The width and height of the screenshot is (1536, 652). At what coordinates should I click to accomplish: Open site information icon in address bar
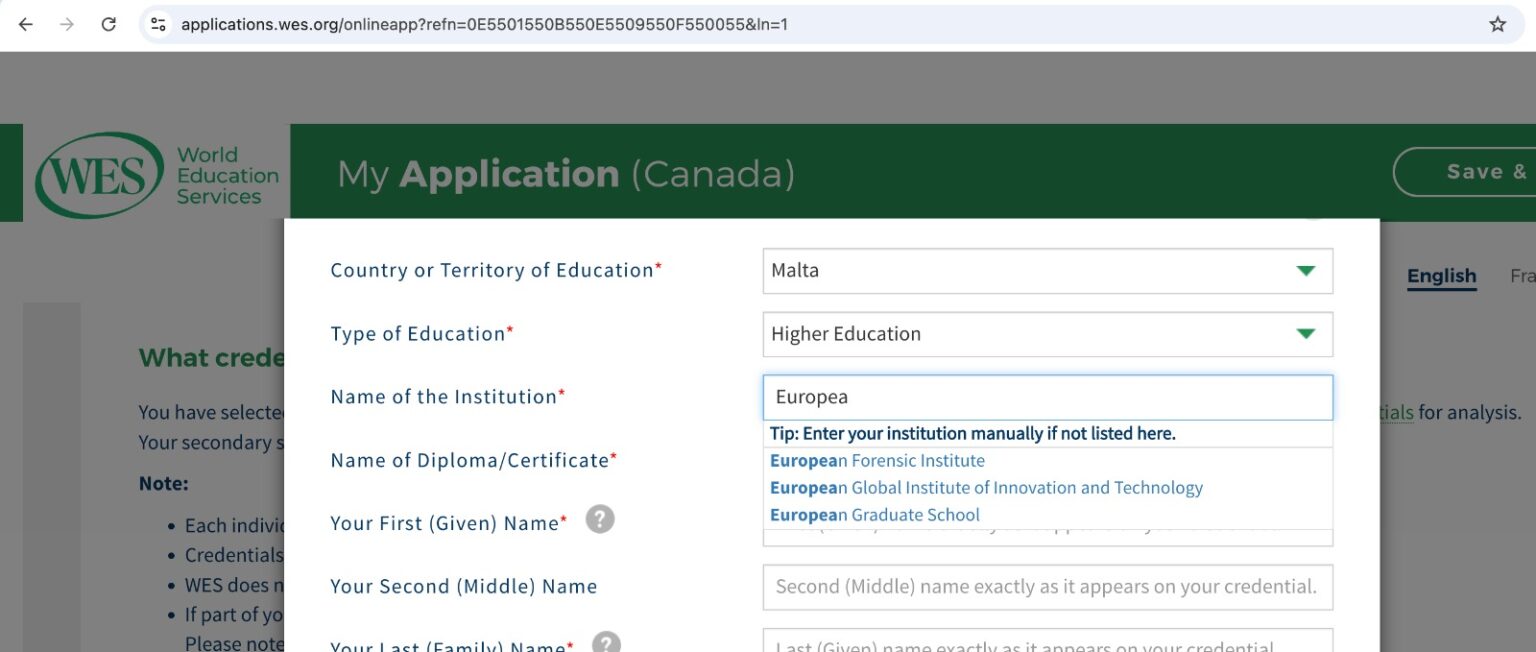[x=158, y=24]
